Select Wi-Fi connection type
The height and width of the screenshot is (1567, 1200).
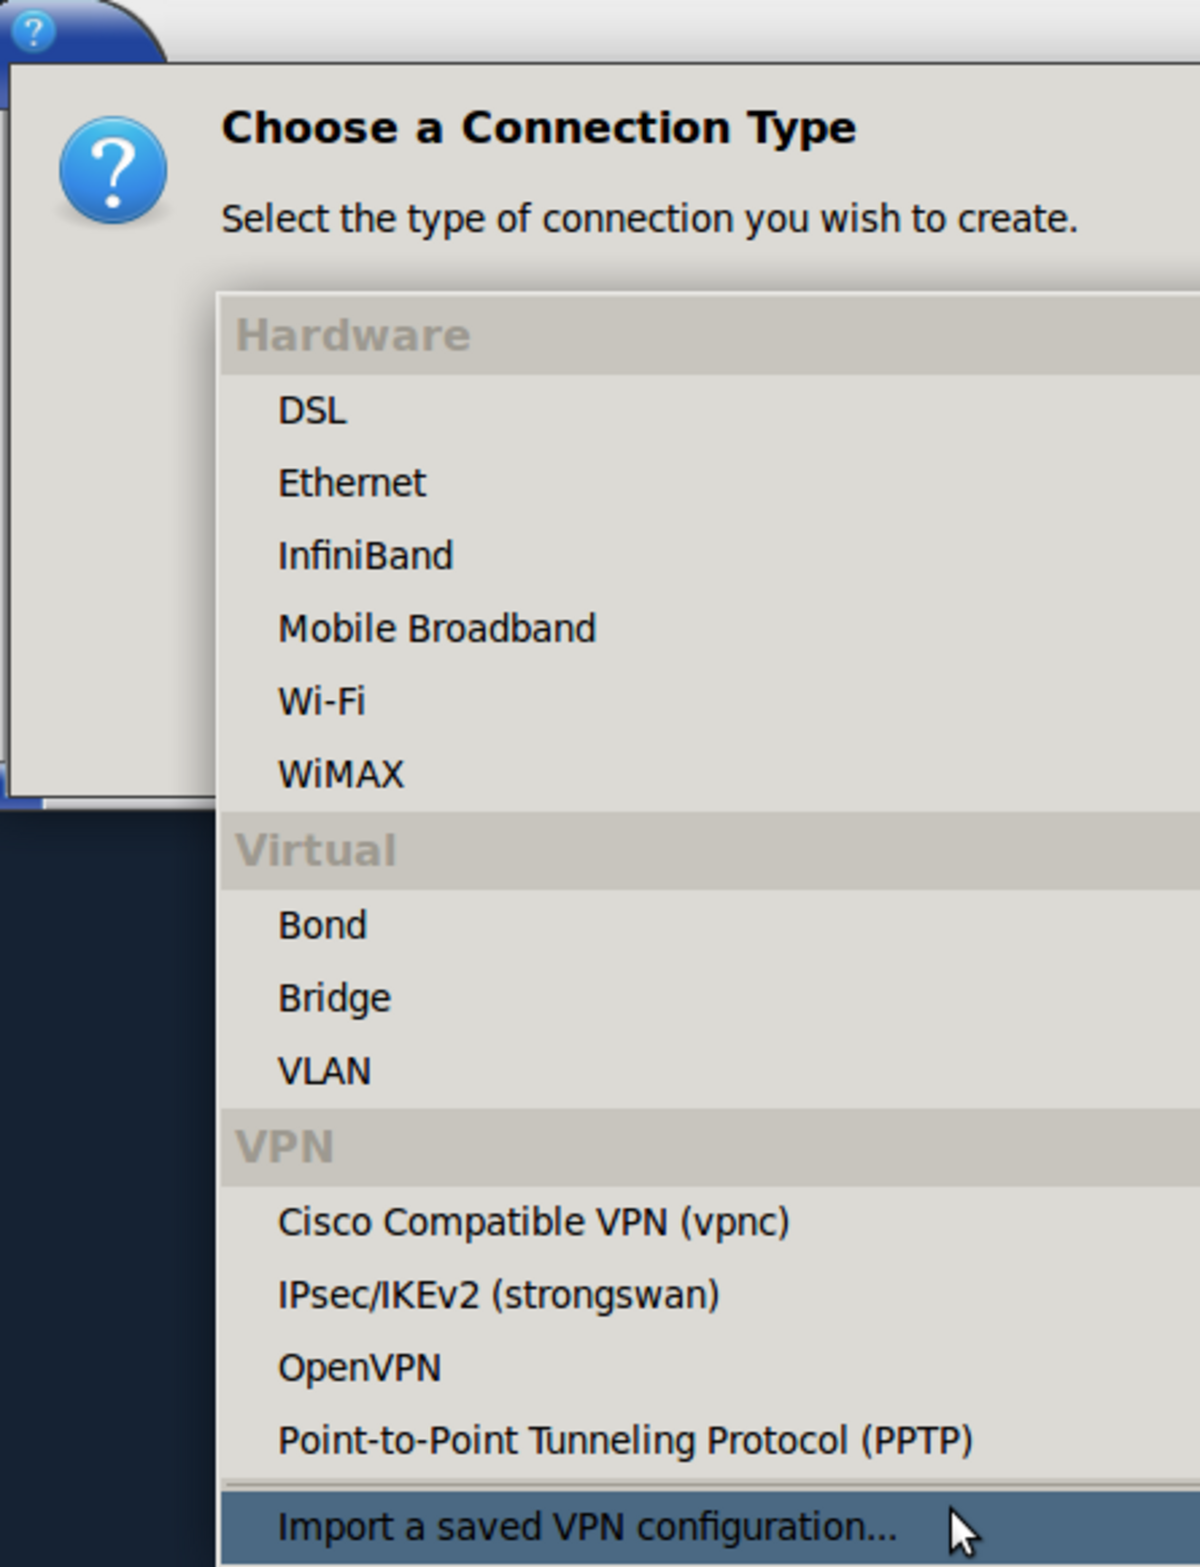click(322, 702)
